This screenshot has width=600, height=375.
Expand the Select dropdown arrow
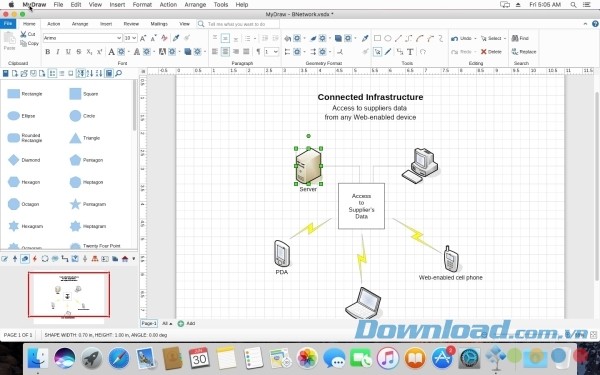click(505, 38)
